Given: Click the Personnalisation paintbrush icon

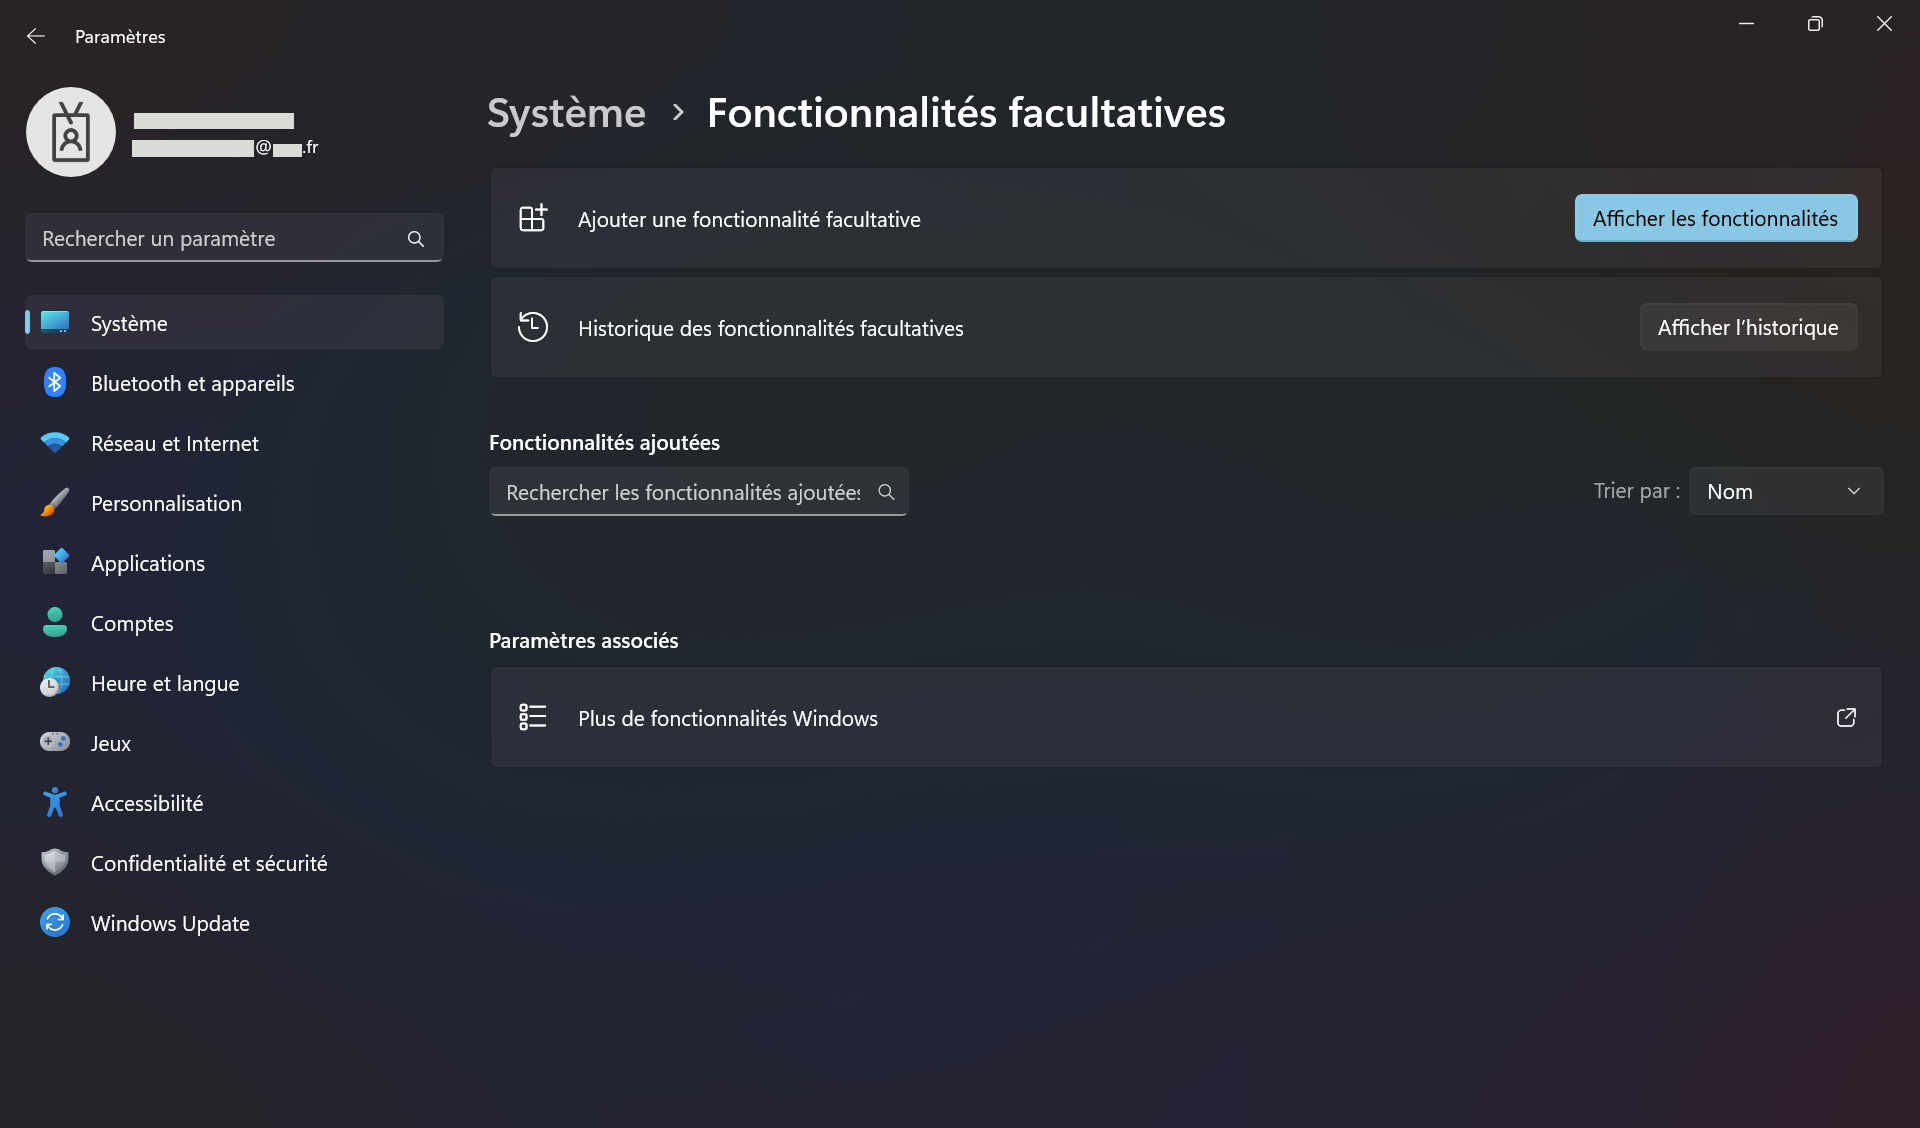Looking at the screenshot, I should (55, 503).
